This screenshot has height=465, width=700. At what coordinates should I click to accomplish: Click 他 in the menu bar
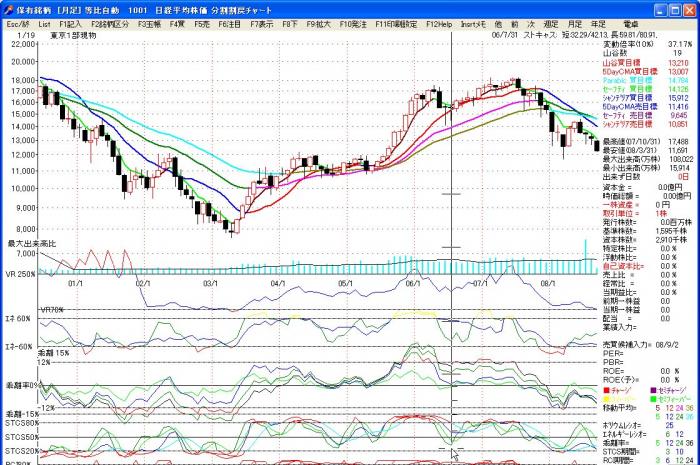[498, 24]
